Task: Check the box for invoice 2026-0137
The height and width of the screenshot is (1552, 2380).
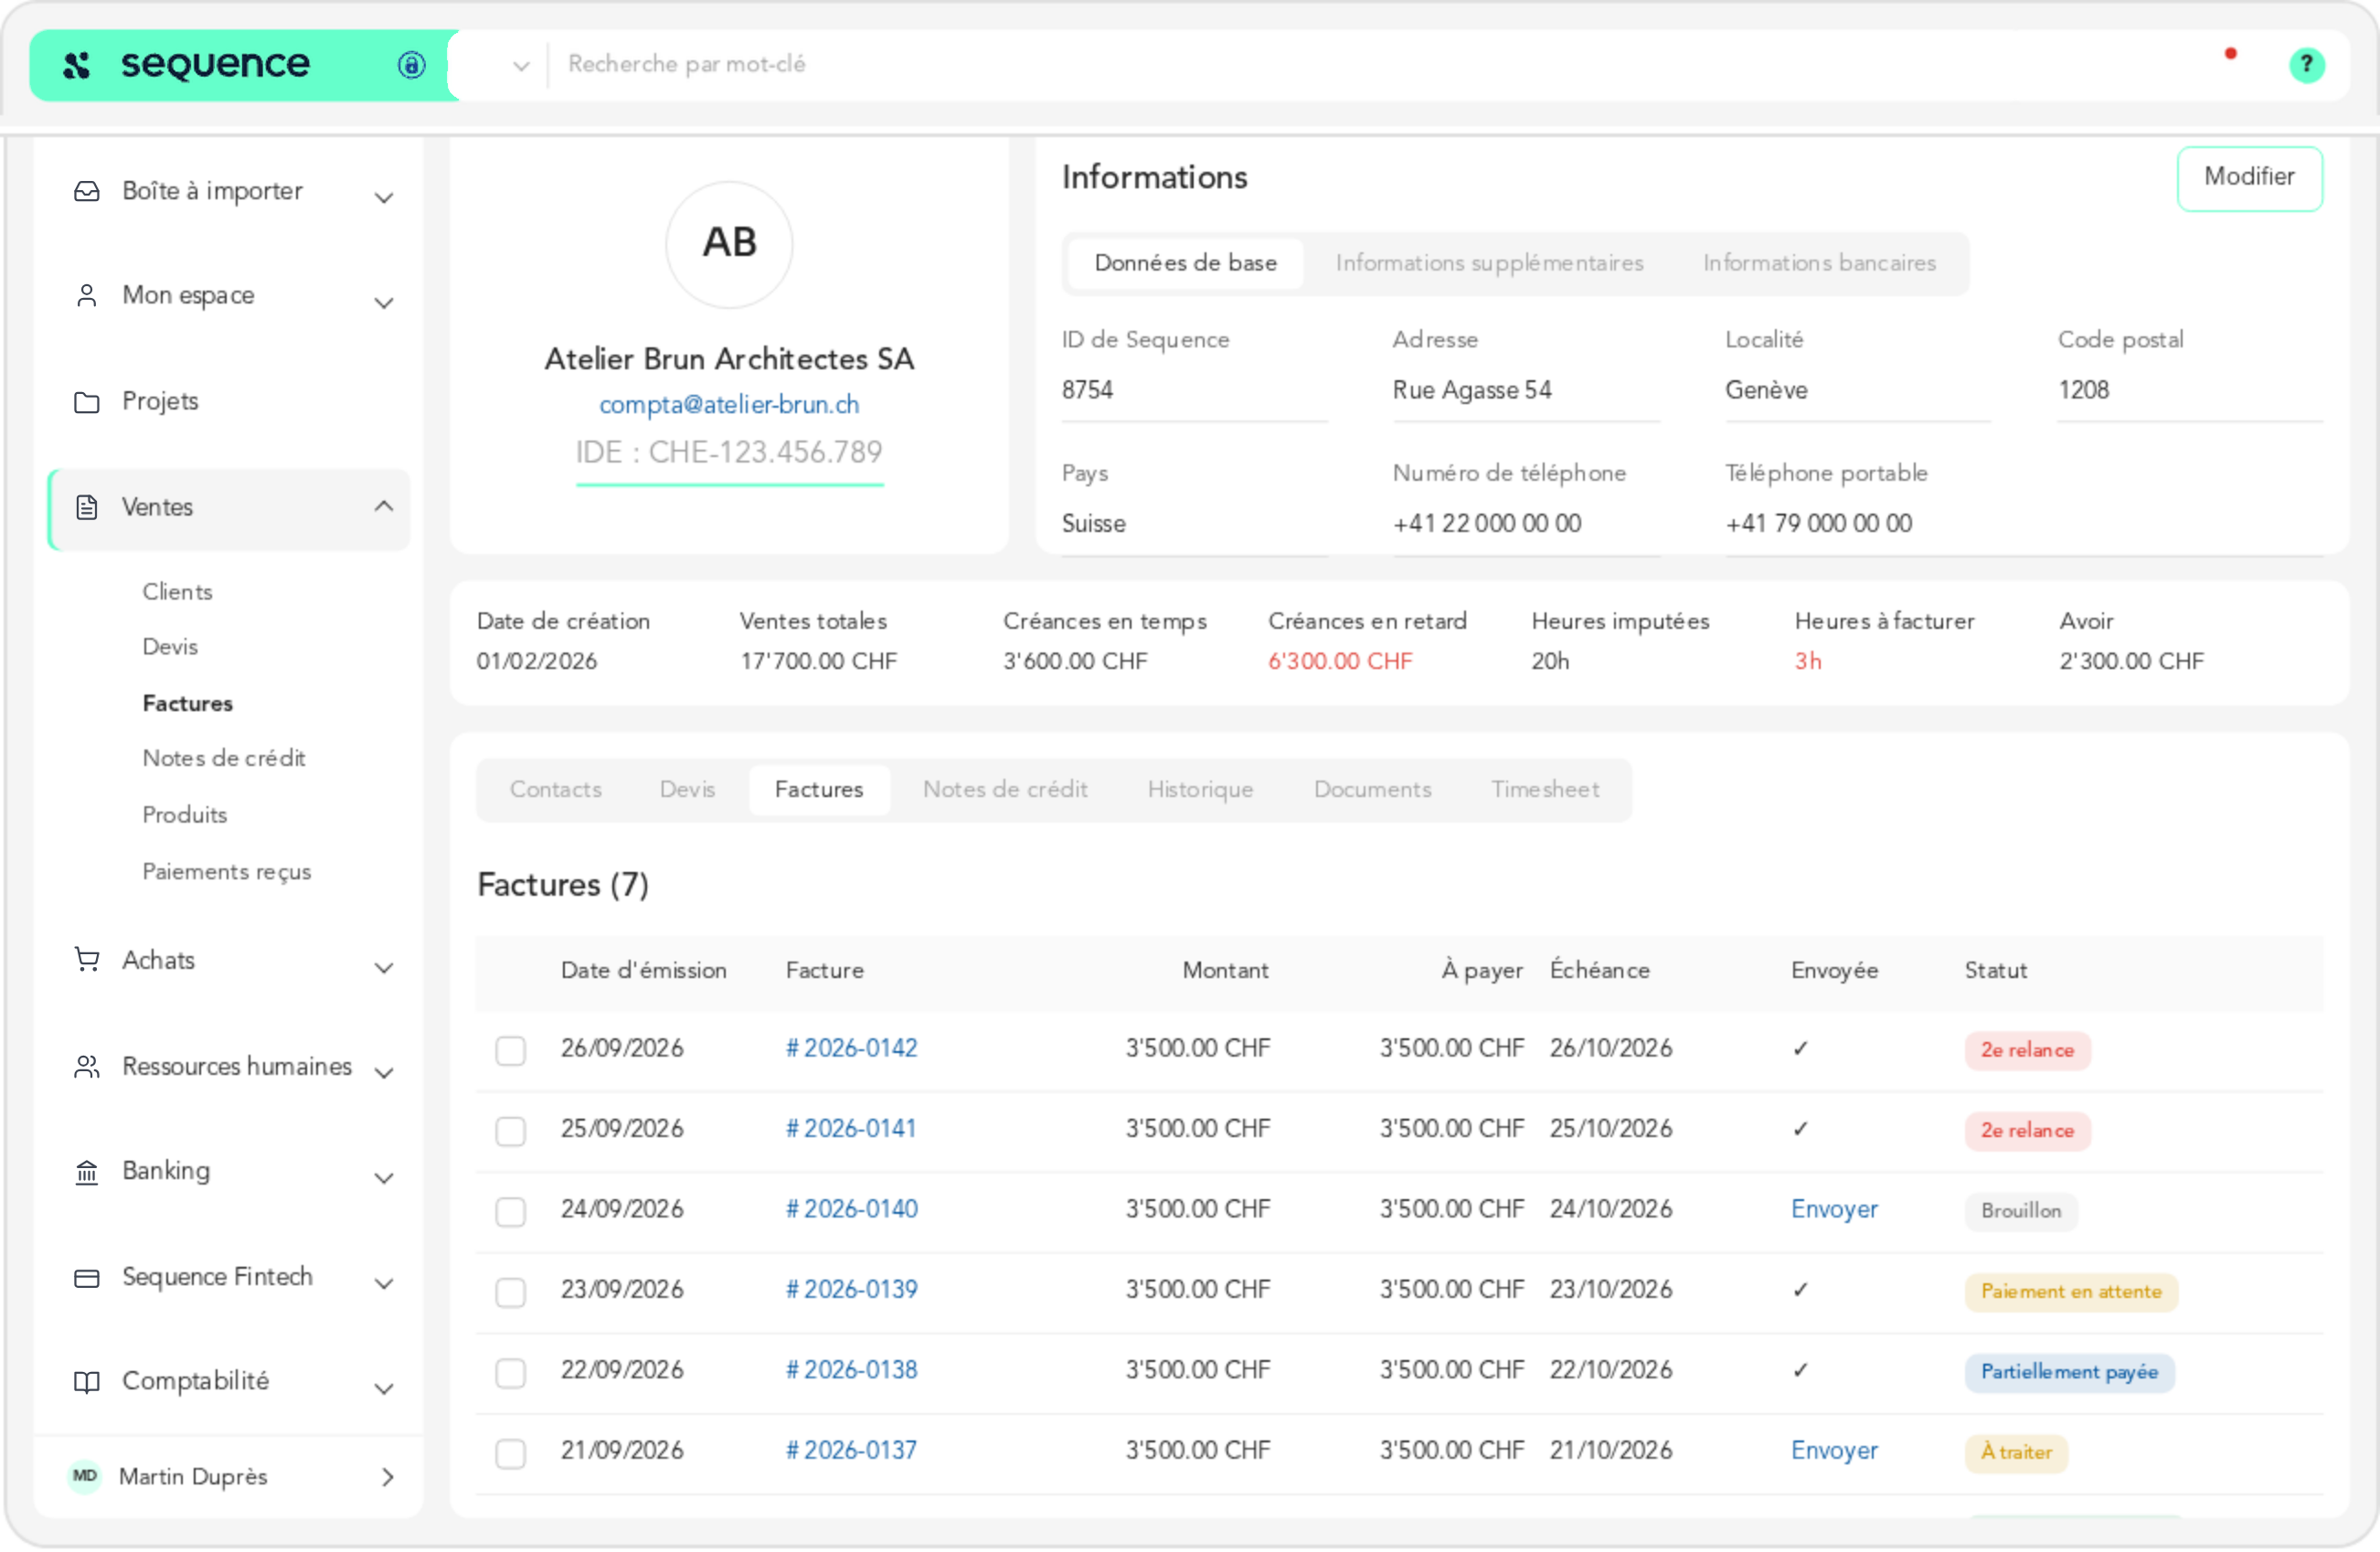Action: pyautogui.click(x=511, y=1452)
